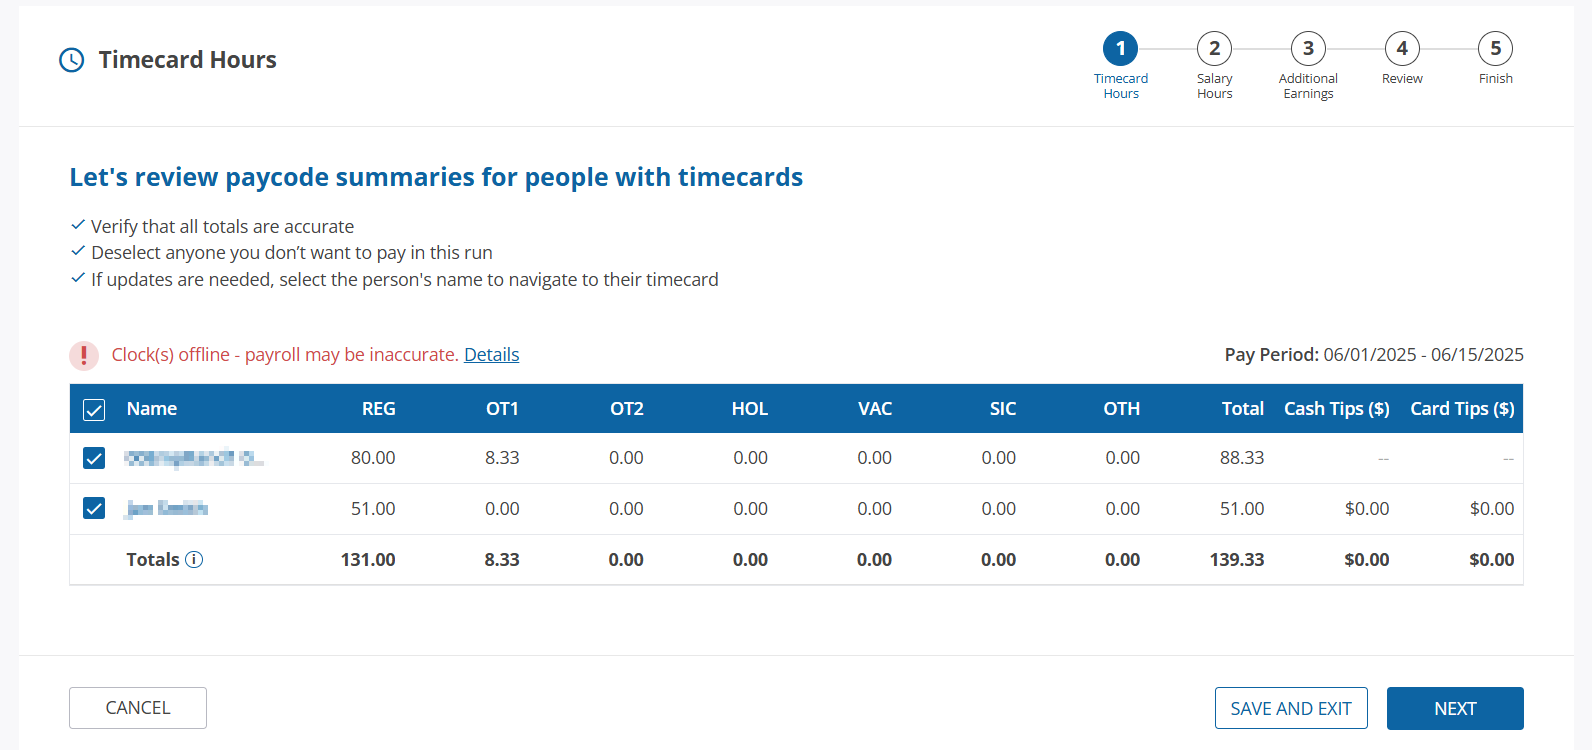Click the 'If updates are needed' instruction
The height and width of the screenshot is (750, 1592).
pos(405,280)
